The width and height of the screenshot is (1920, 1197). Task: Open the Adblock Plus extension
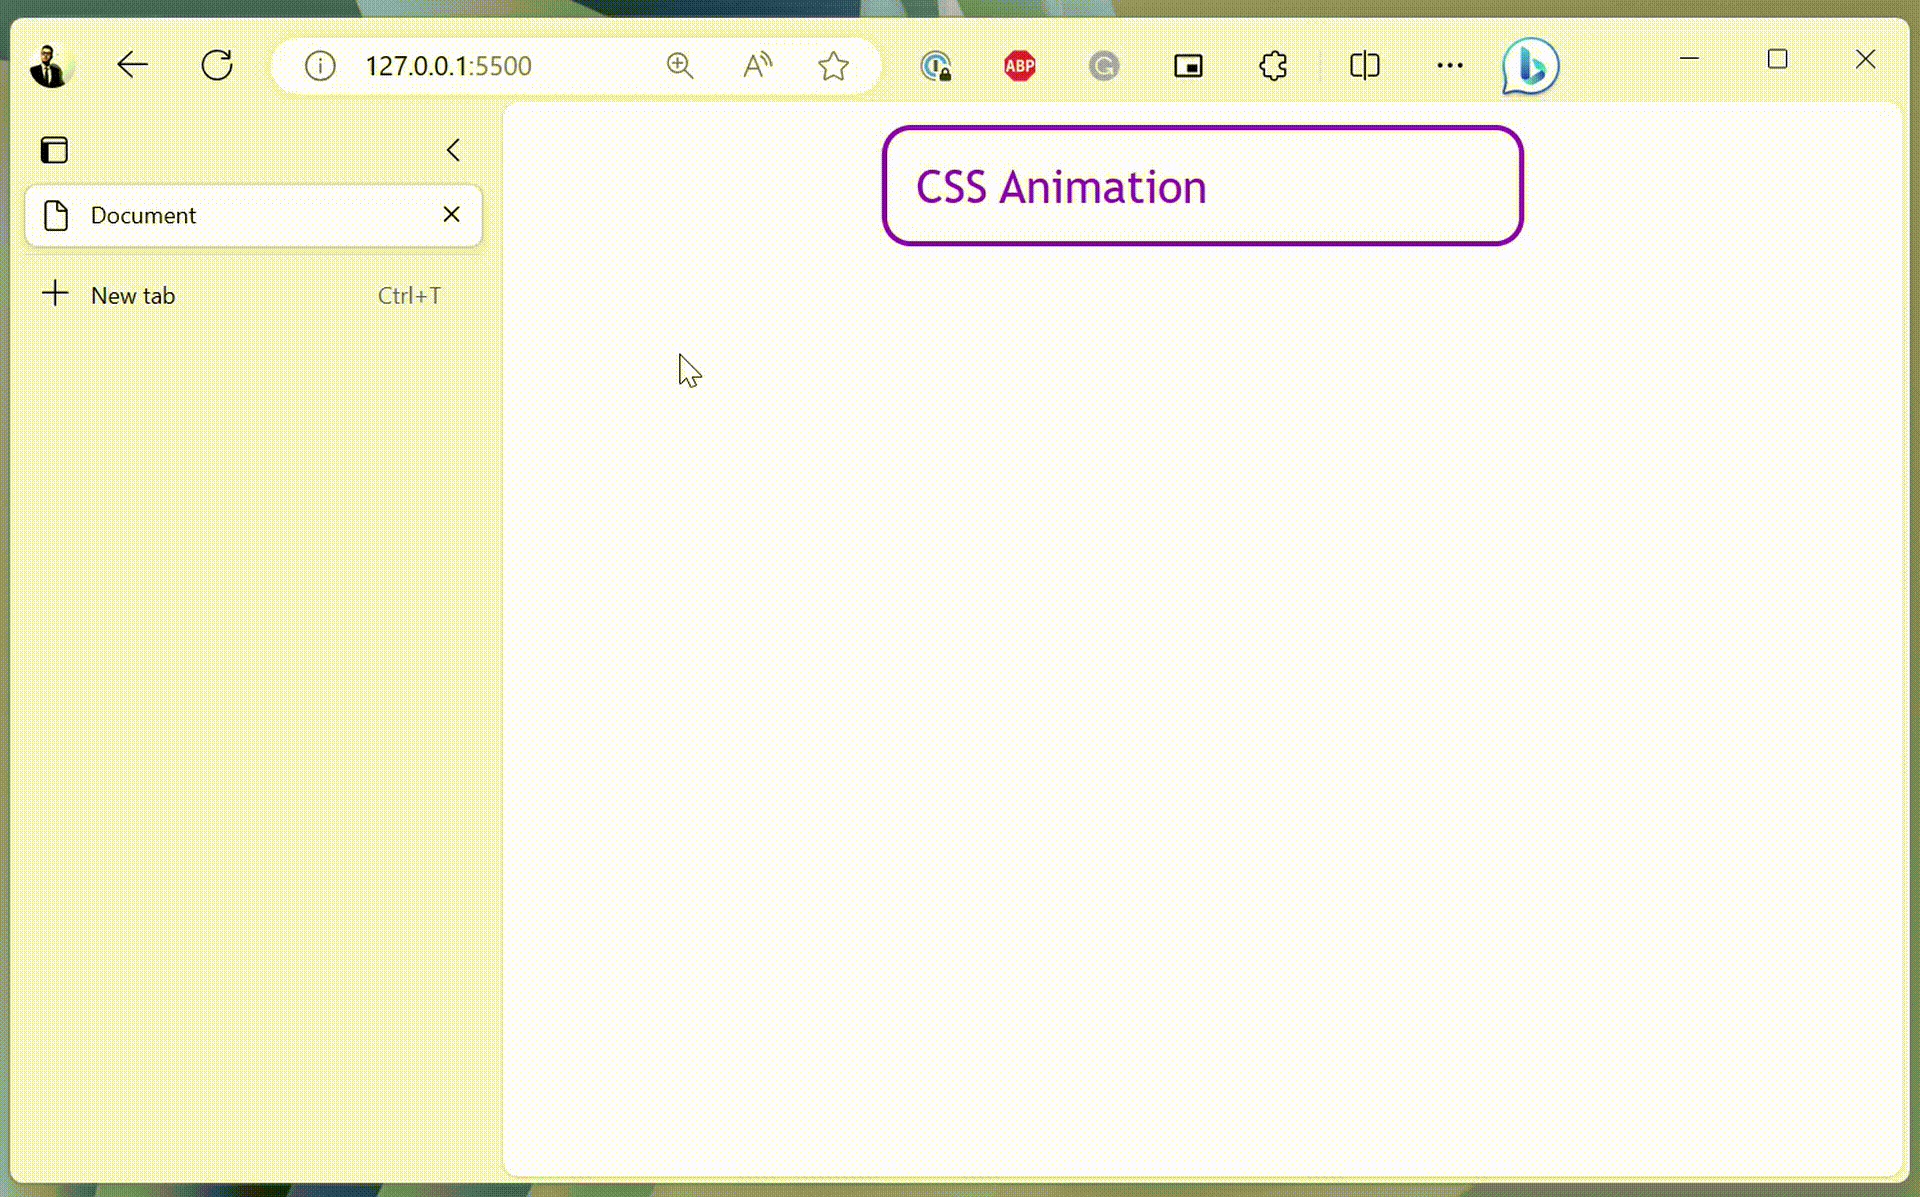(x=1020, y=66)
